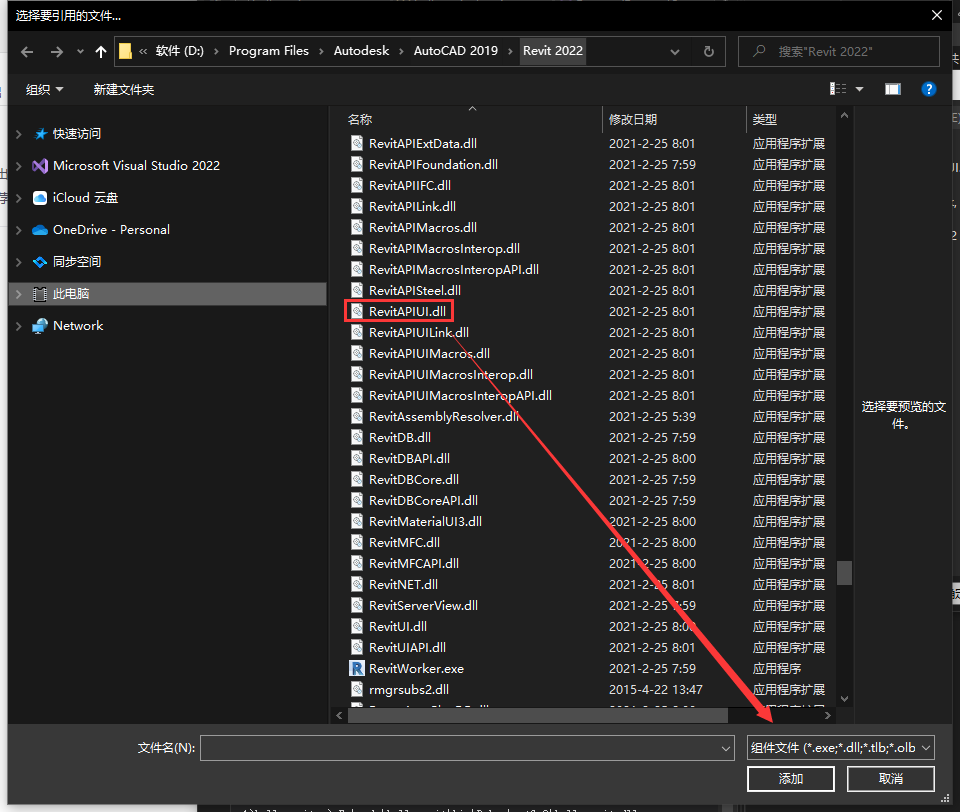
Task: Go back using the back arrow
Action: tap(27, 51)
